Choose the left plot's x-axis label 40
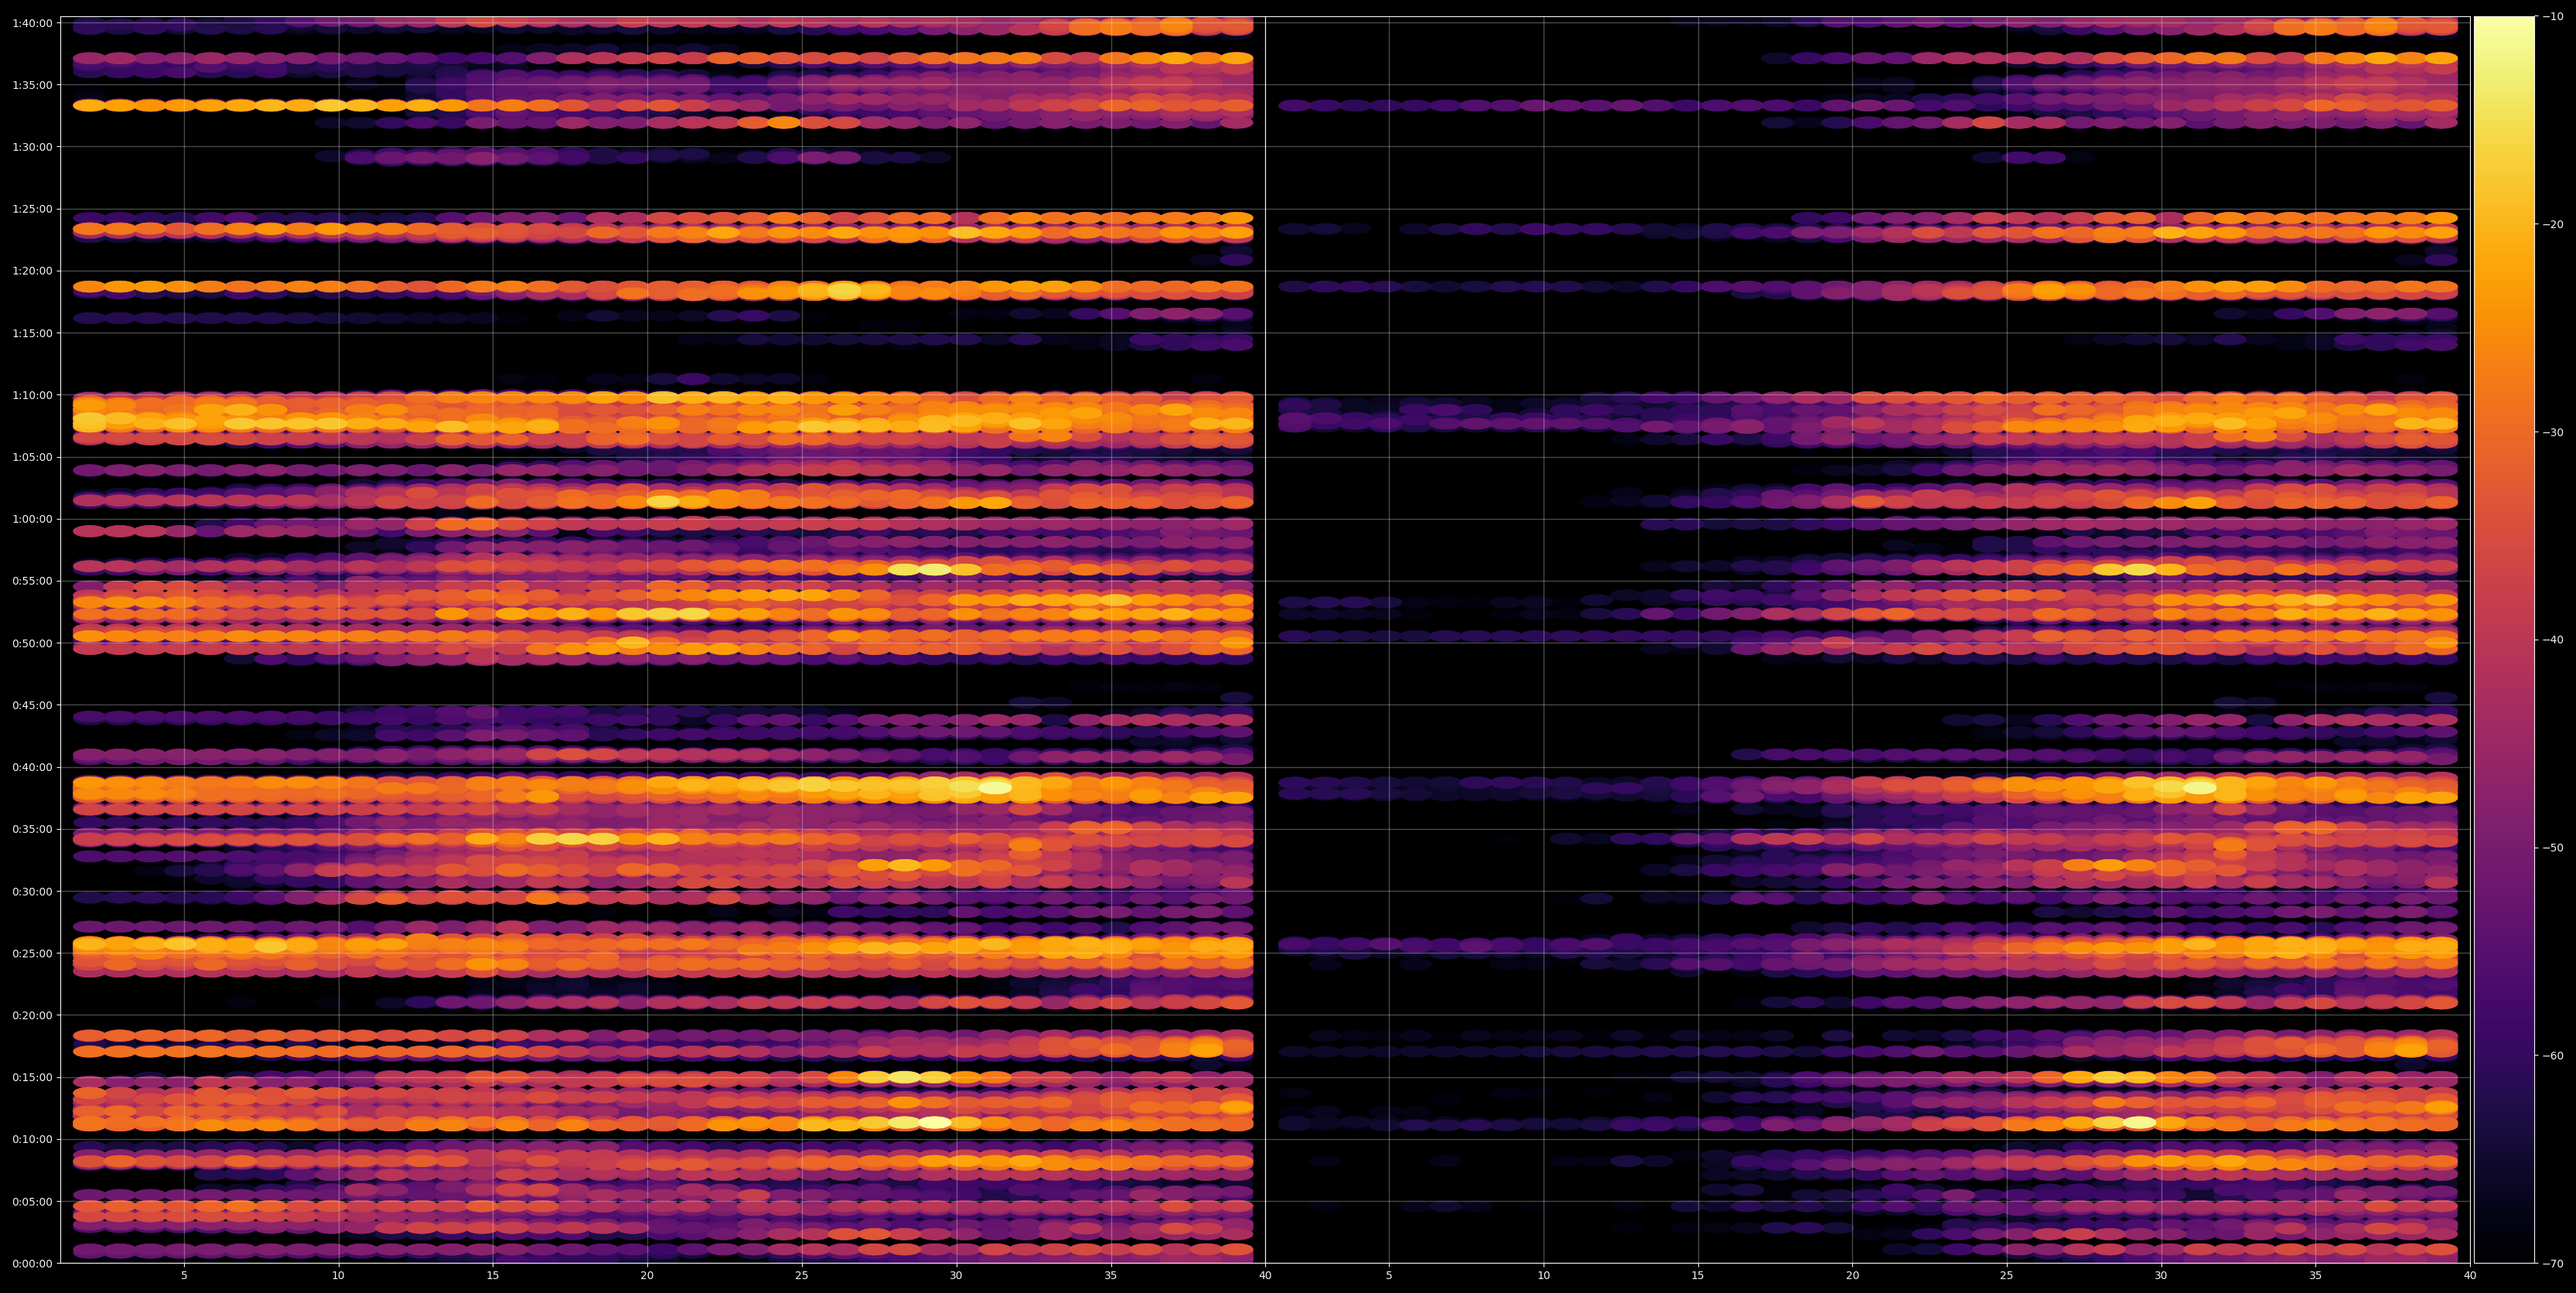2576x1293 pixels. (1265, 1276)
